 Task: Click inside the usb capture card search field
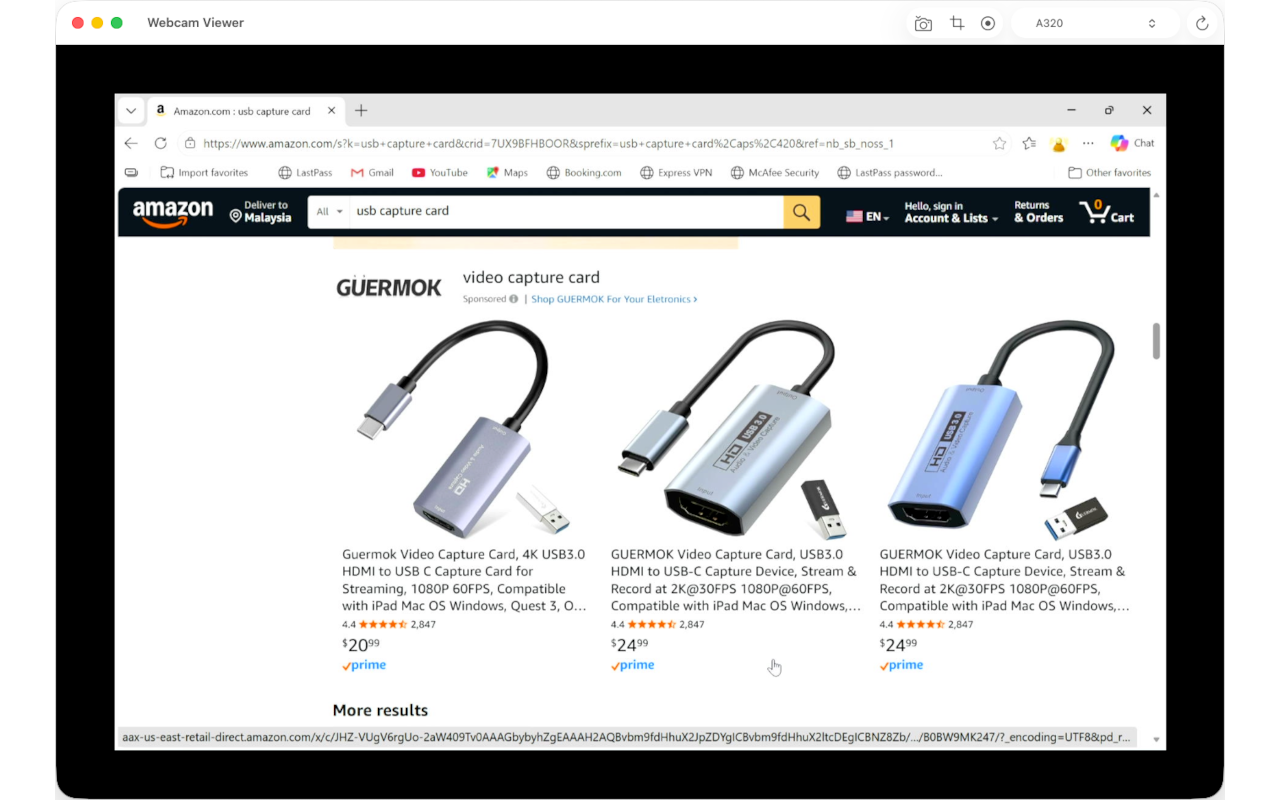coord(566,212)
